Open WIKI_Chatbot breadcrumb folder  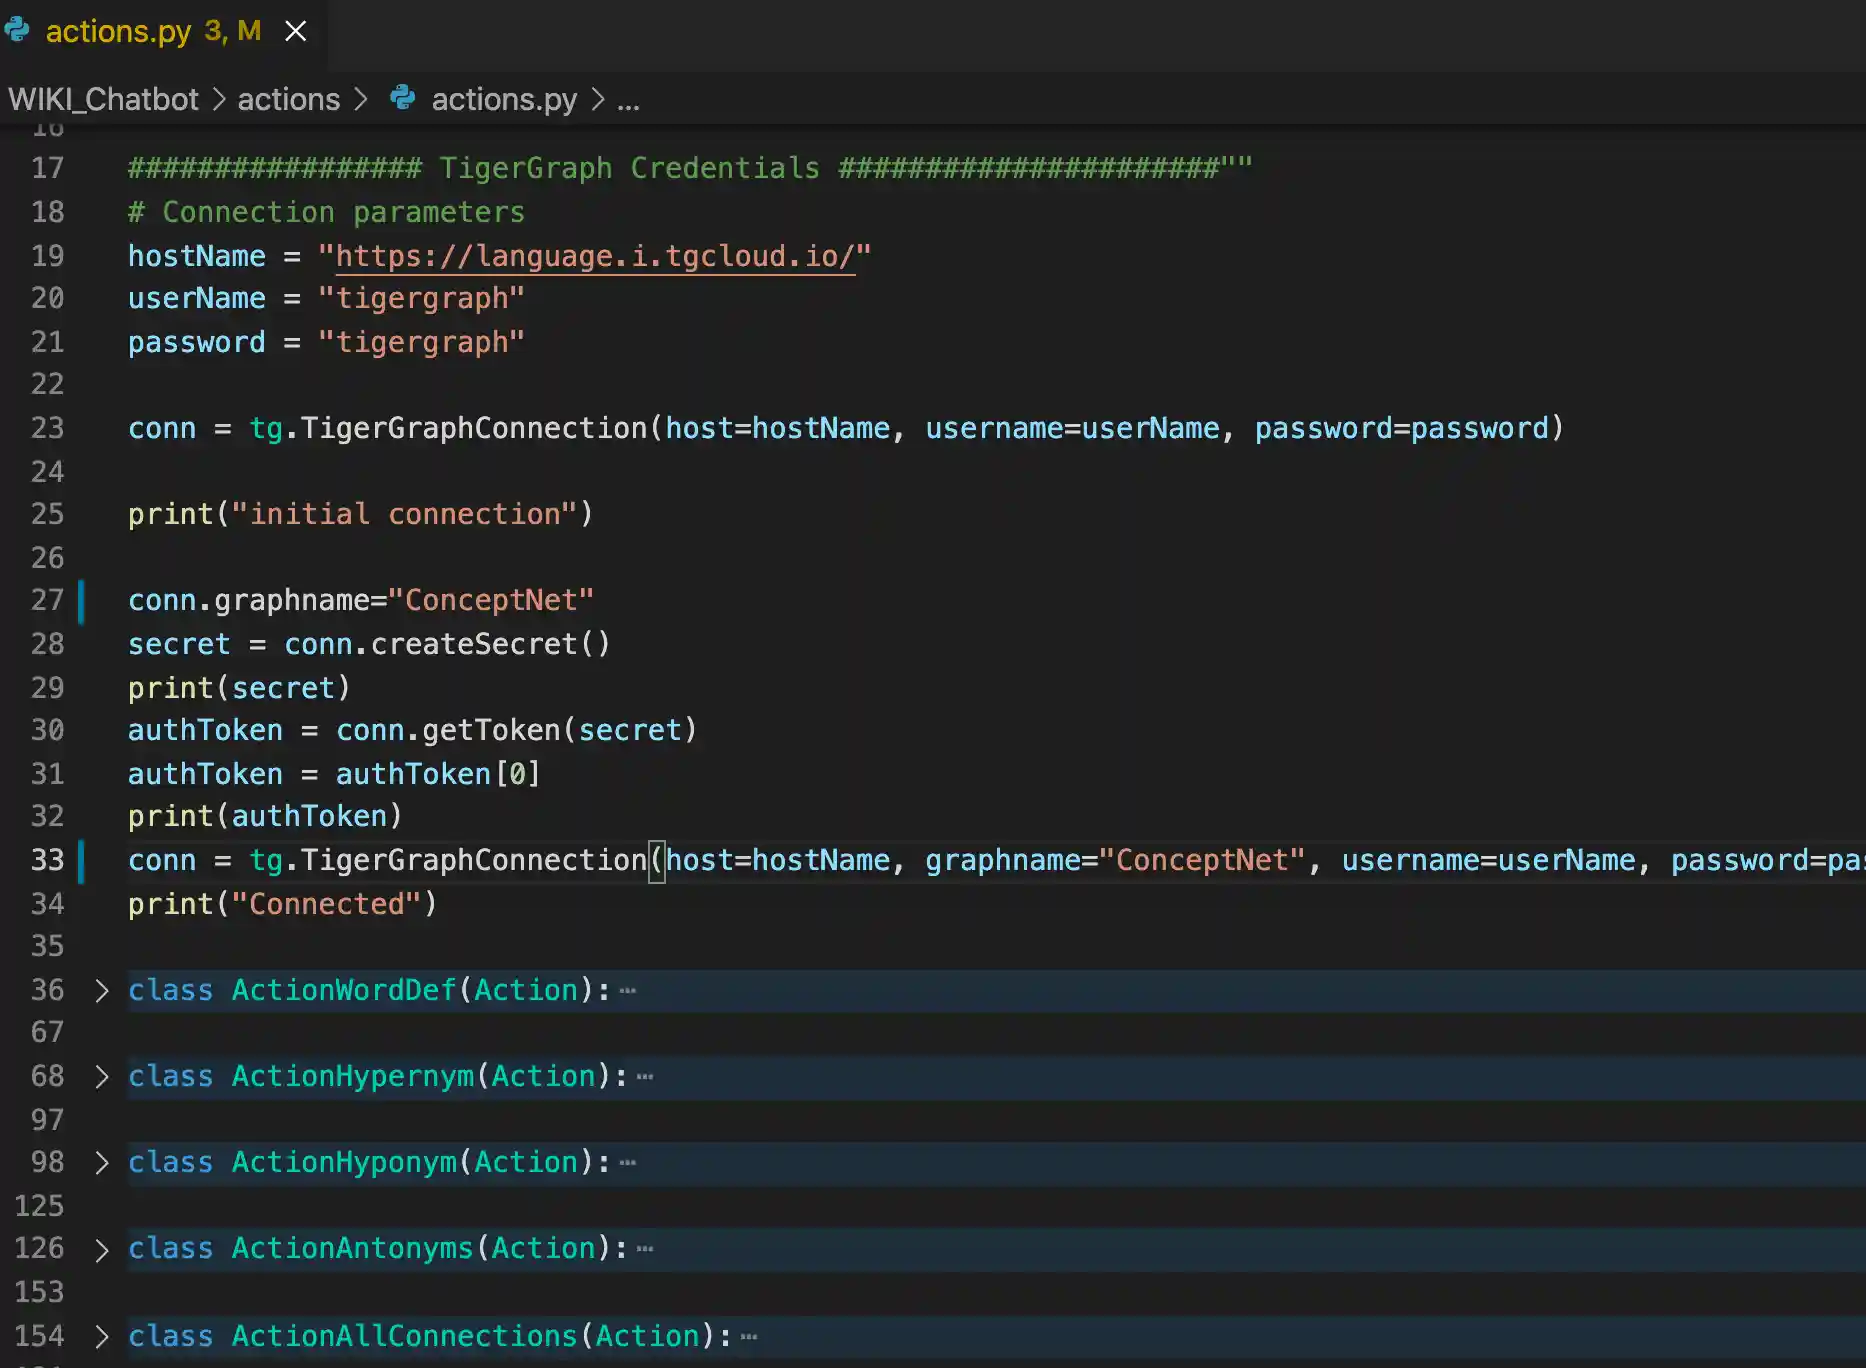(x=104, y=100)
